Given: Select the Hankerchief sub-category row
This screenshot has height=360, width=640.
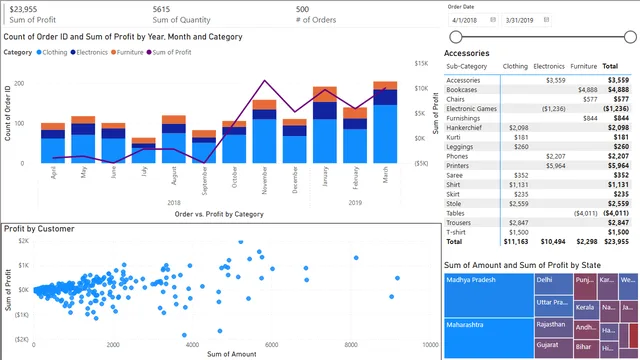Looking at the screenshot, I should click(x=538, y=128).
